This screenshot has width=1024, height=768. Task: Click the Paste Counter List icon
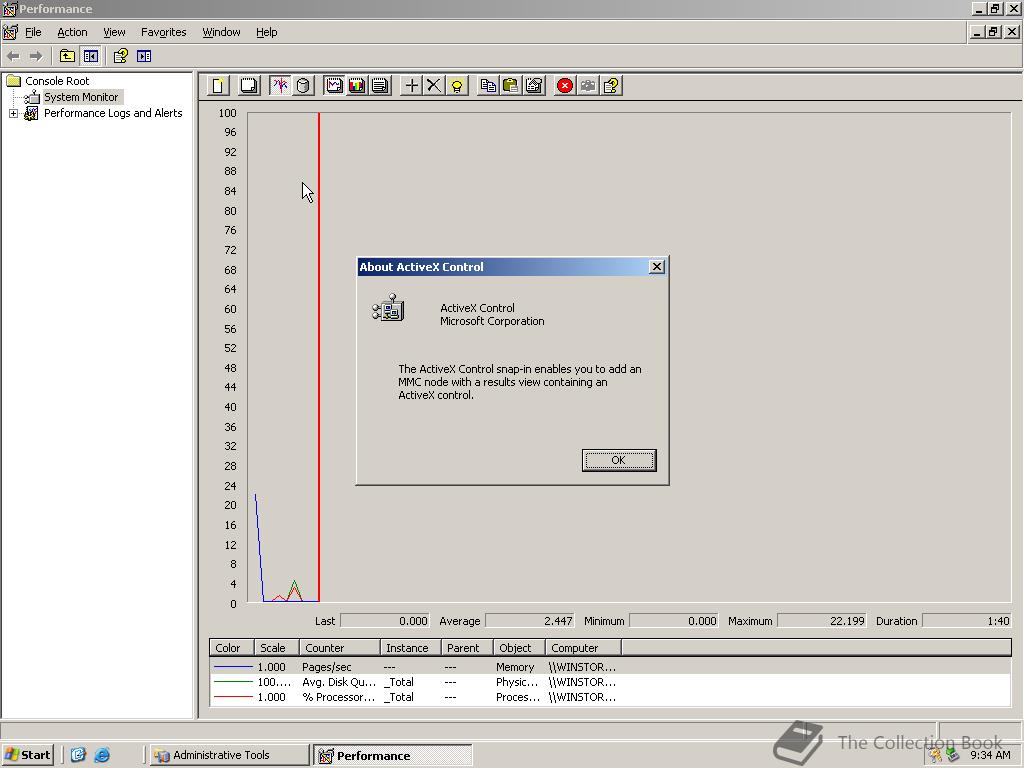[x=511, y=86]
